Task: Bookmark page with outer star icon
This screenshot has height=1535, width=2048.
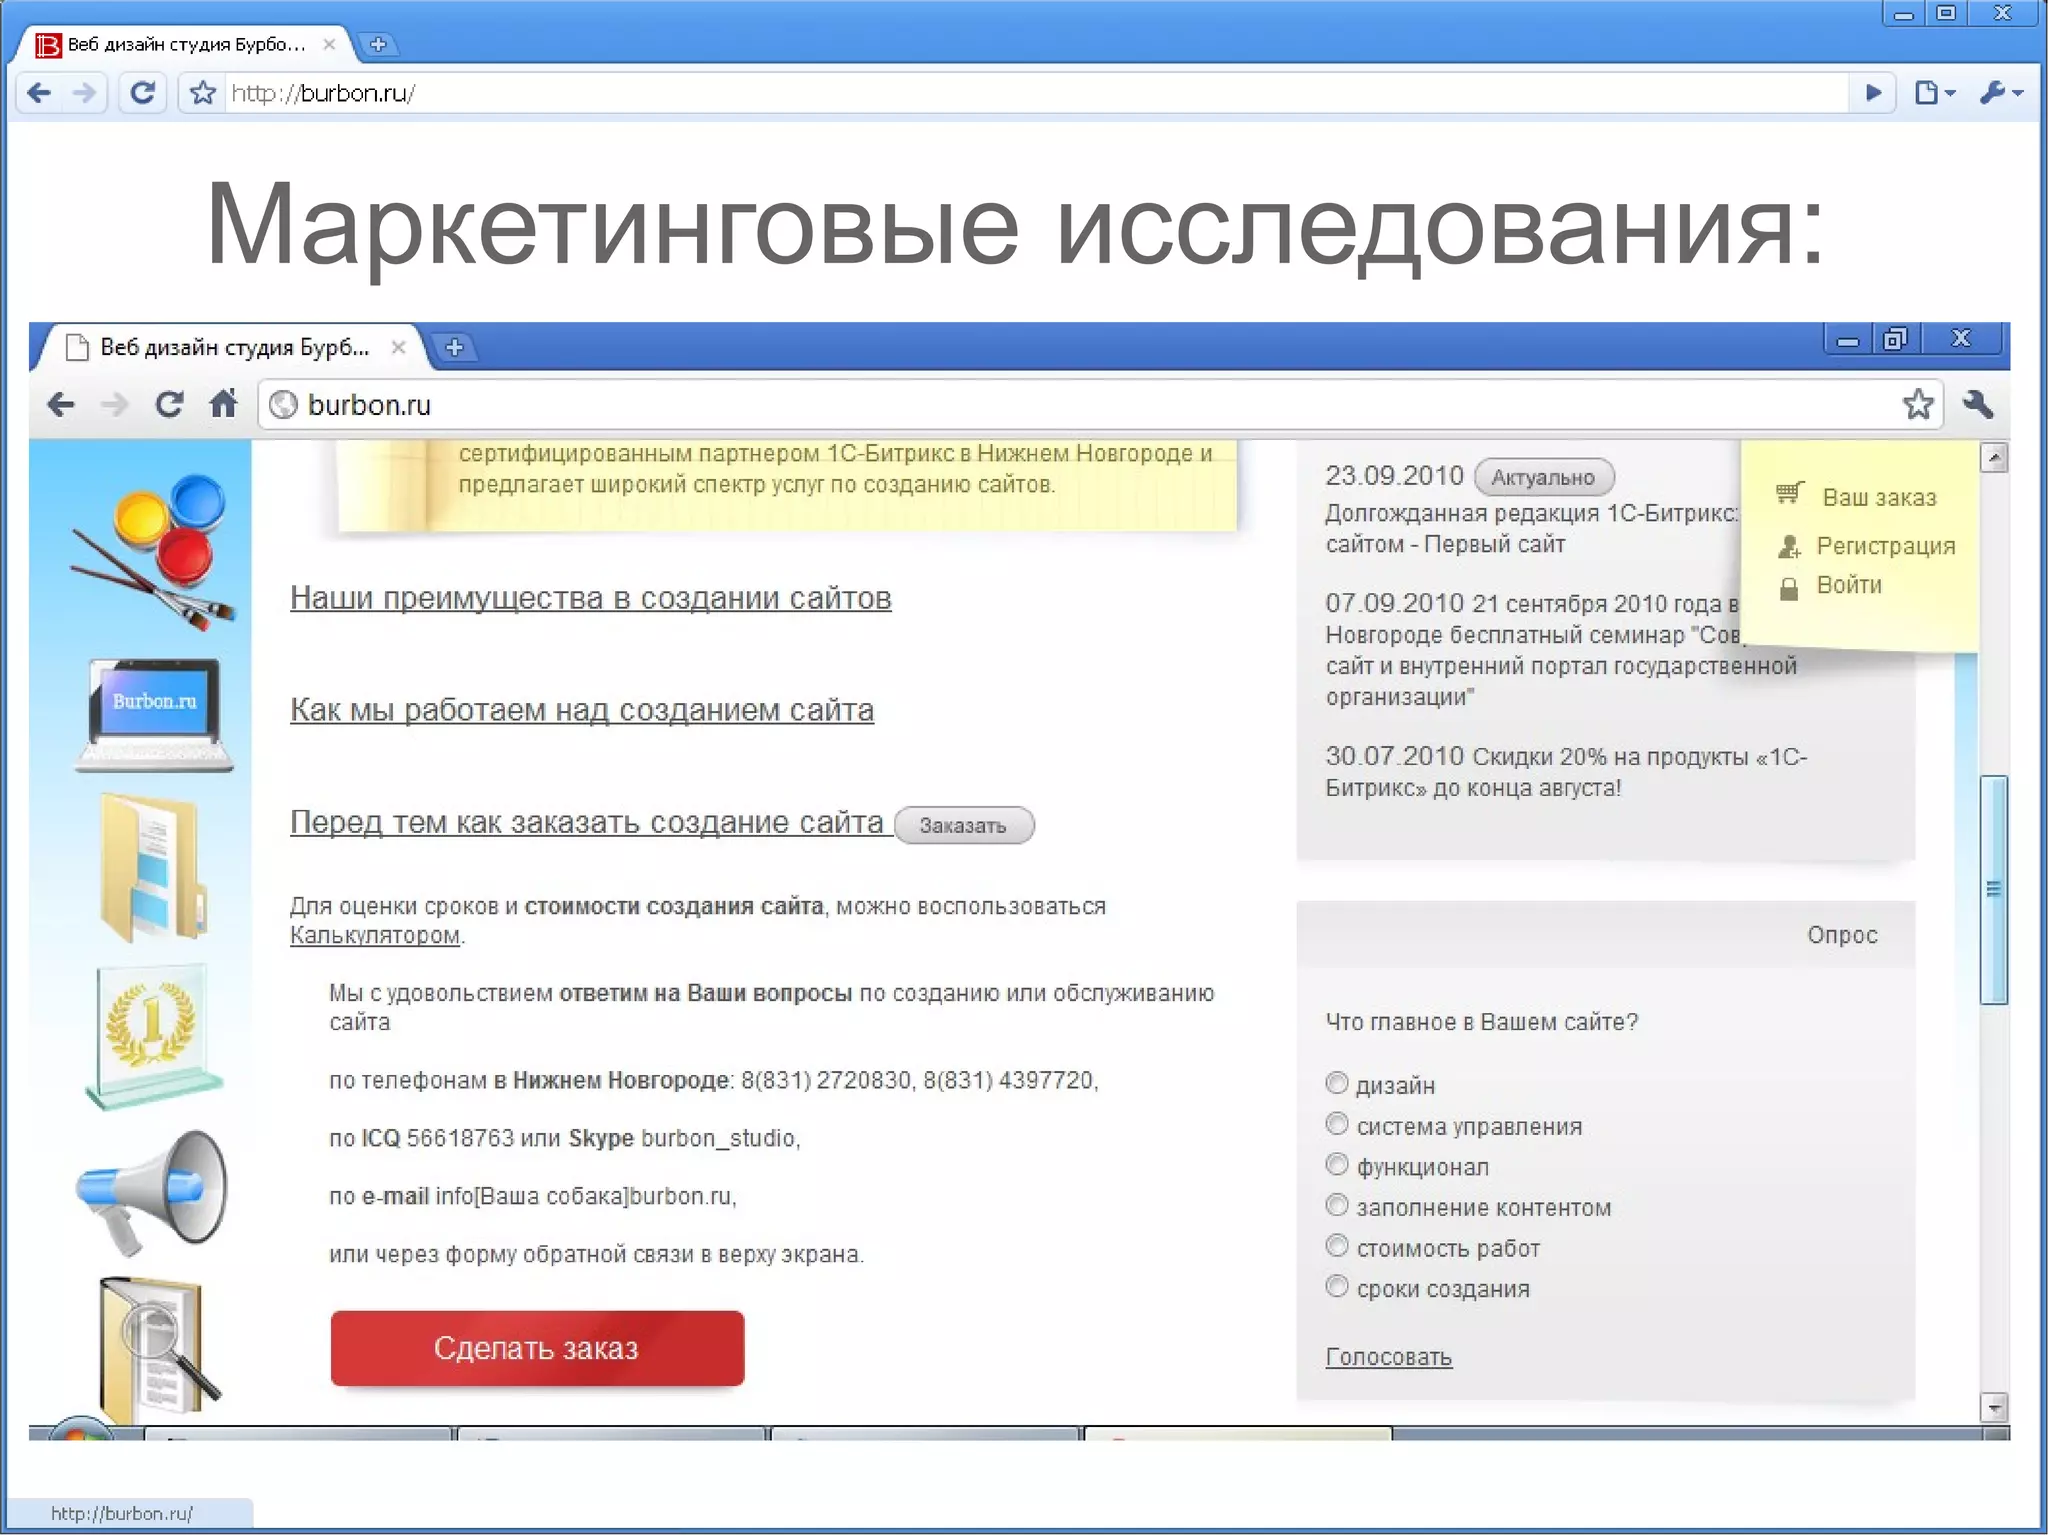Action: [203, 93]
